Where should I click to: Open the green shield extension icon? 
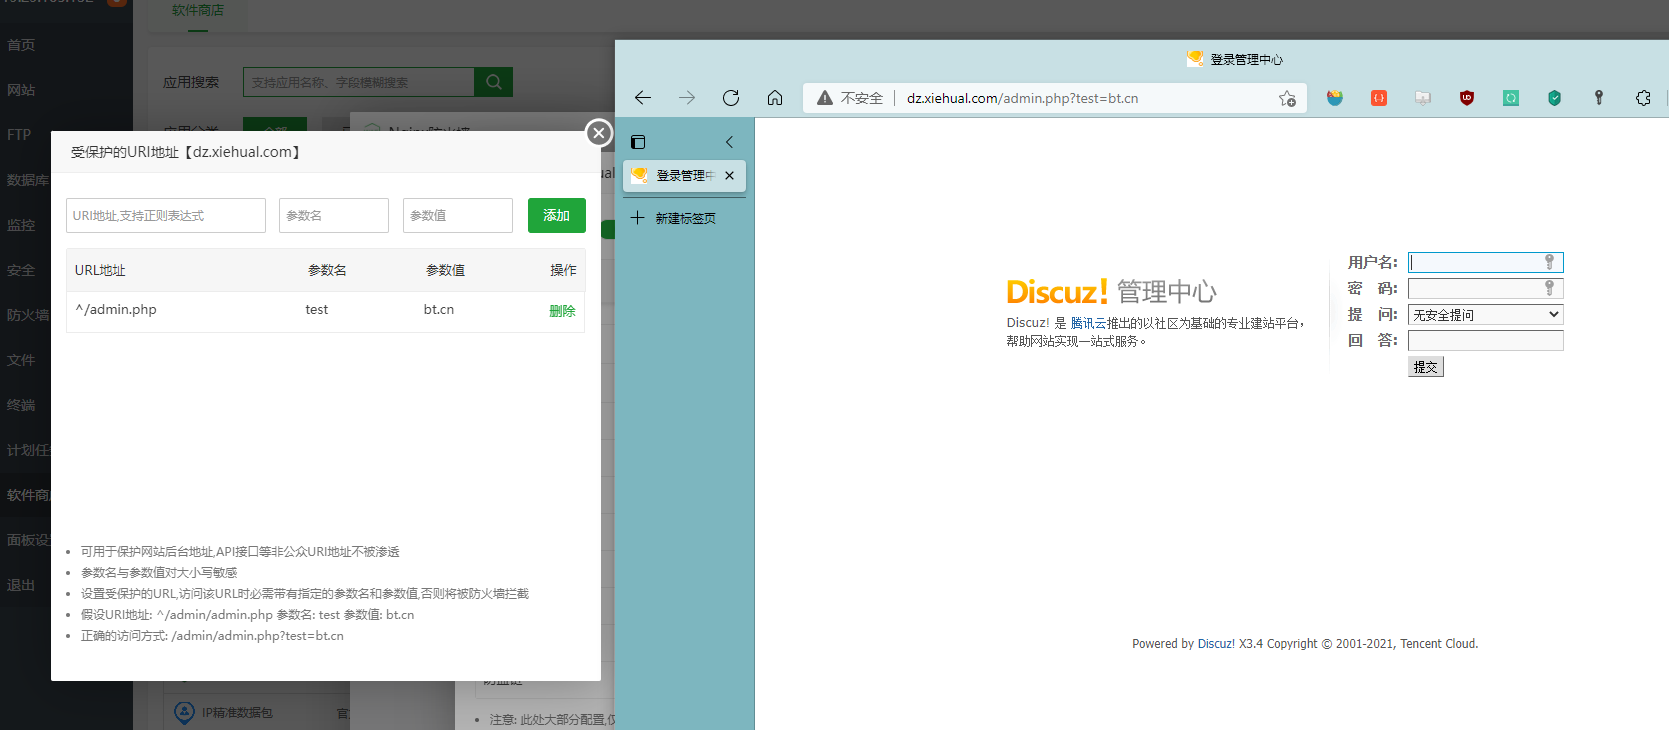tap(1555, 98)
